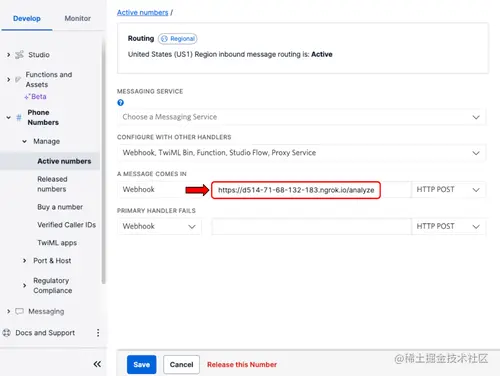500x376 pixels.
Task: Click Release this Number link
Action: pyautogui.click(x=242, y=364)
